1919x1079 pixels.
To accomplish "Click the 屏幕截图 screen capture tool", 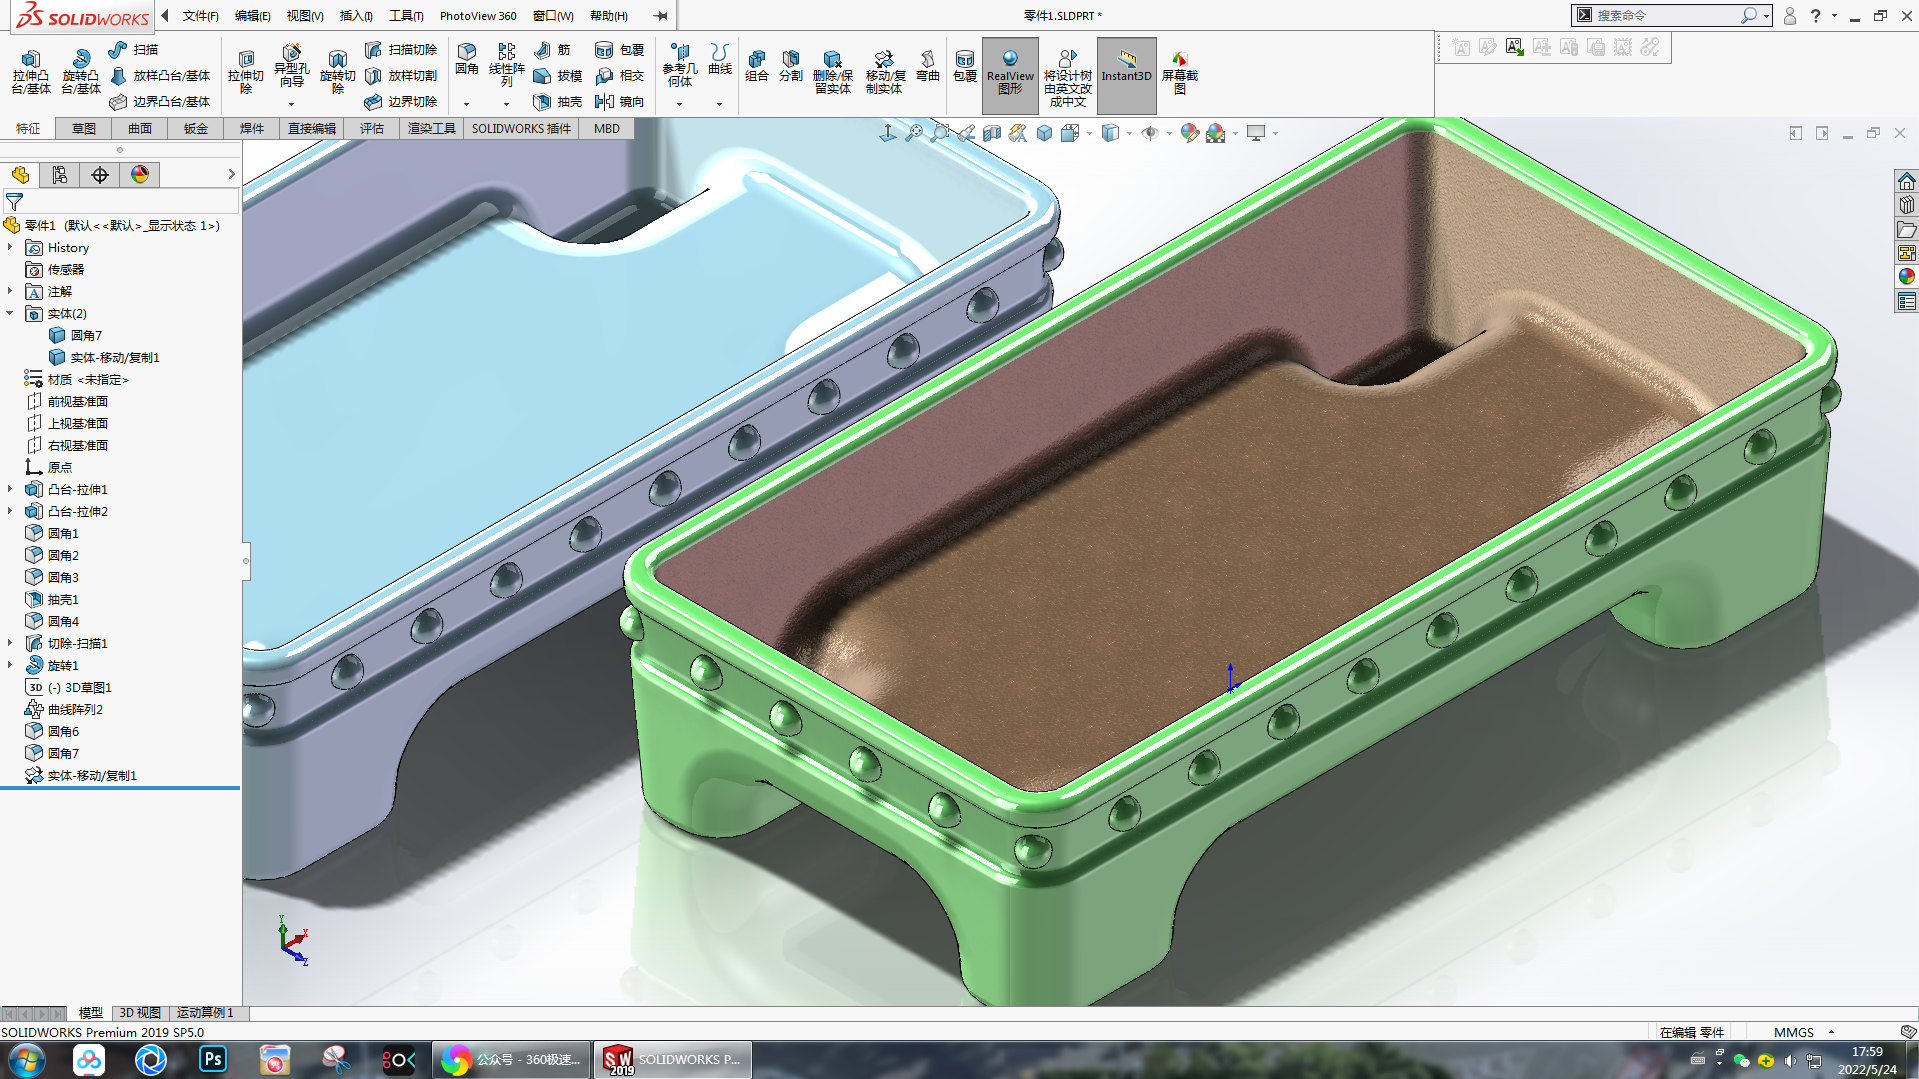I will [1180, 72].
